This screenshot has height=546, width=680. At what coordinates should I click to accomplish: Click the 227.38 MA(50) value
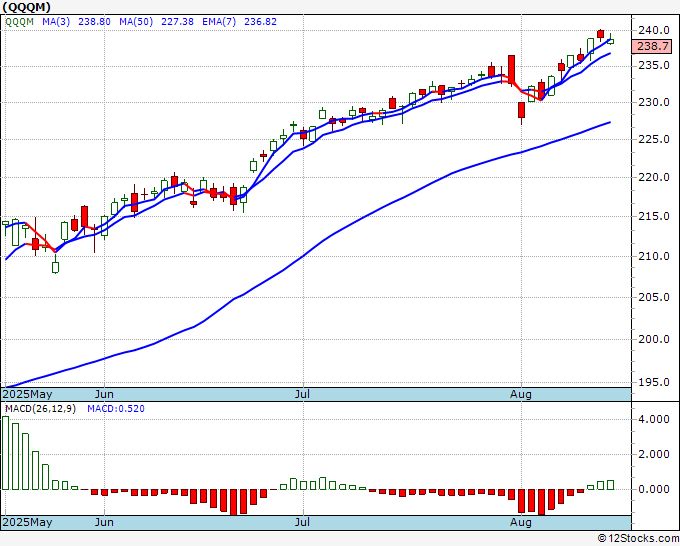[x=177, y=22]
